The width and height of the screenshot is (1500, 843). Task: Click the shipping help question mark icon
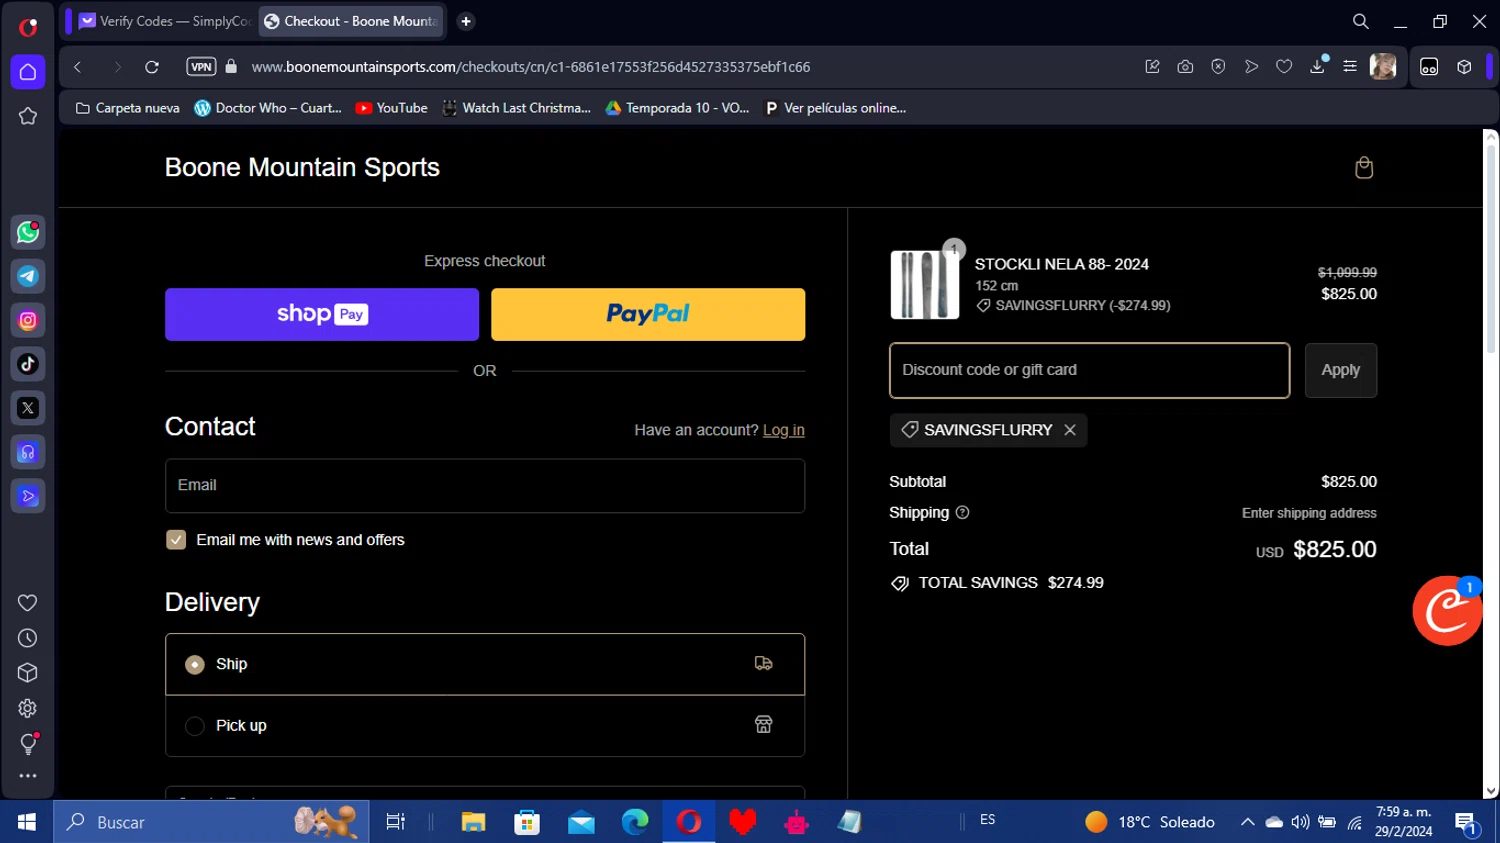[x=962, y=512]
